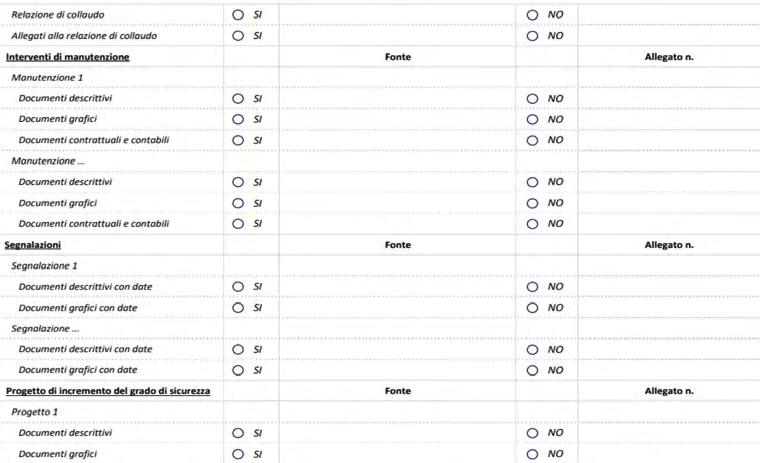Image resolution: width=760 pixels, height=463 pixels.
Task: Click the Segnalazioni section heading
Action: (x=34, y=244)
